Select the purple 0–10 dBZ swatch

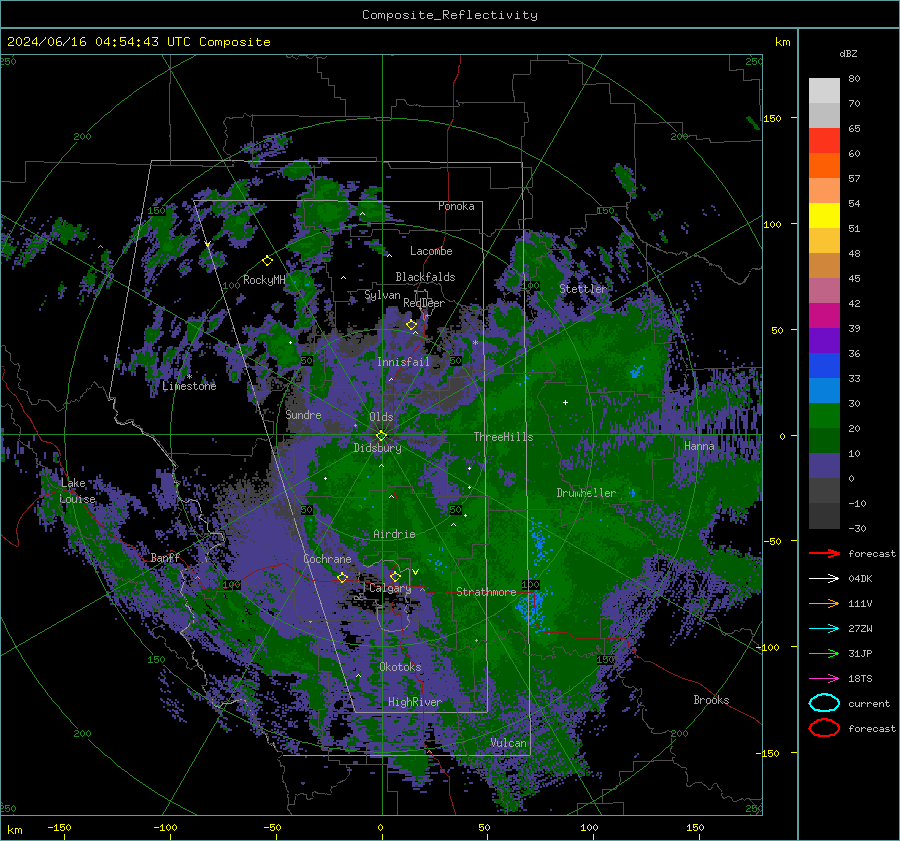pos(824,466)
